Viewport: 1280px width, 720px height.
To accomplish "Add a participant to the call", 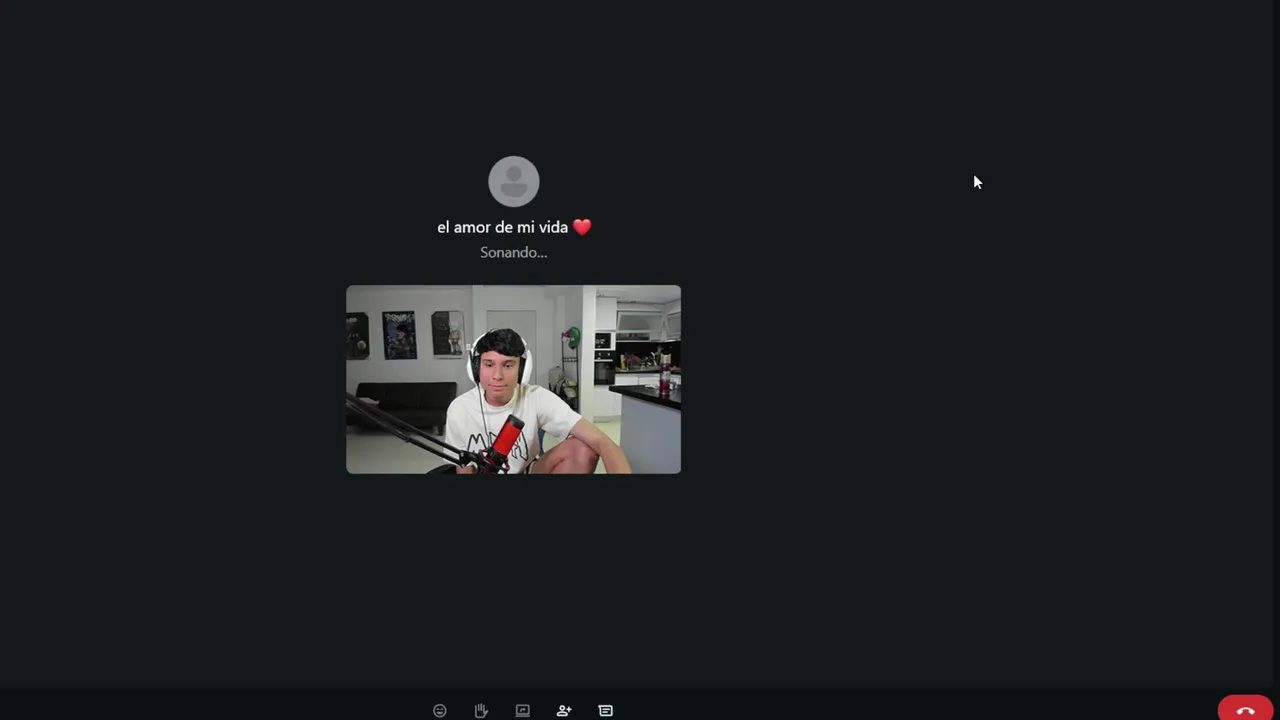I will [x=564, y=710].
